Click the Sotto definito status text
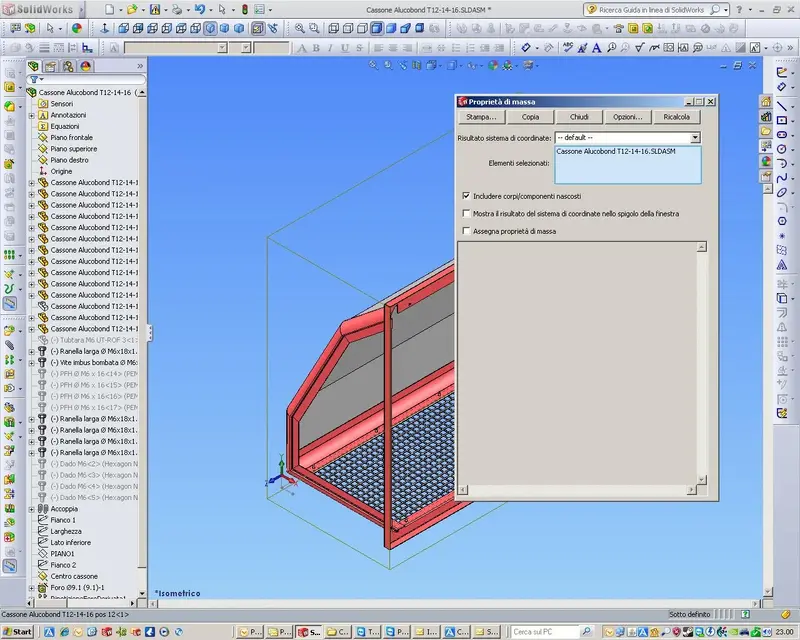The height and width of the screenshot is (640, 800). [x=689, y=614]
